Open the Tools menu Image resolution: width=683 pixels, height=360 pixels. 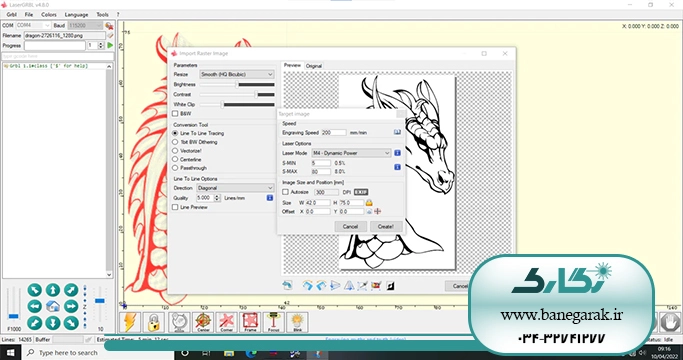point(102,14)
